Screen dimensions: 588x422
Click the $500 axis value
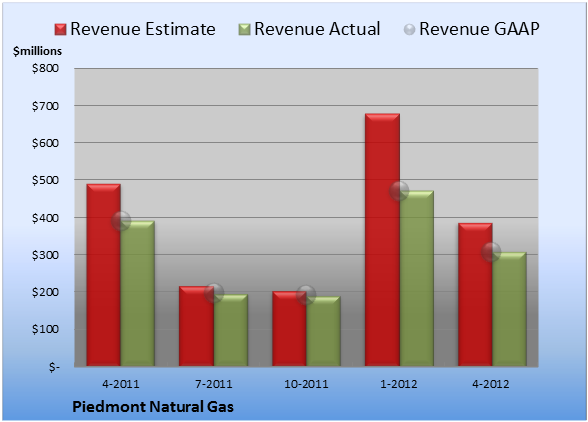45,180
